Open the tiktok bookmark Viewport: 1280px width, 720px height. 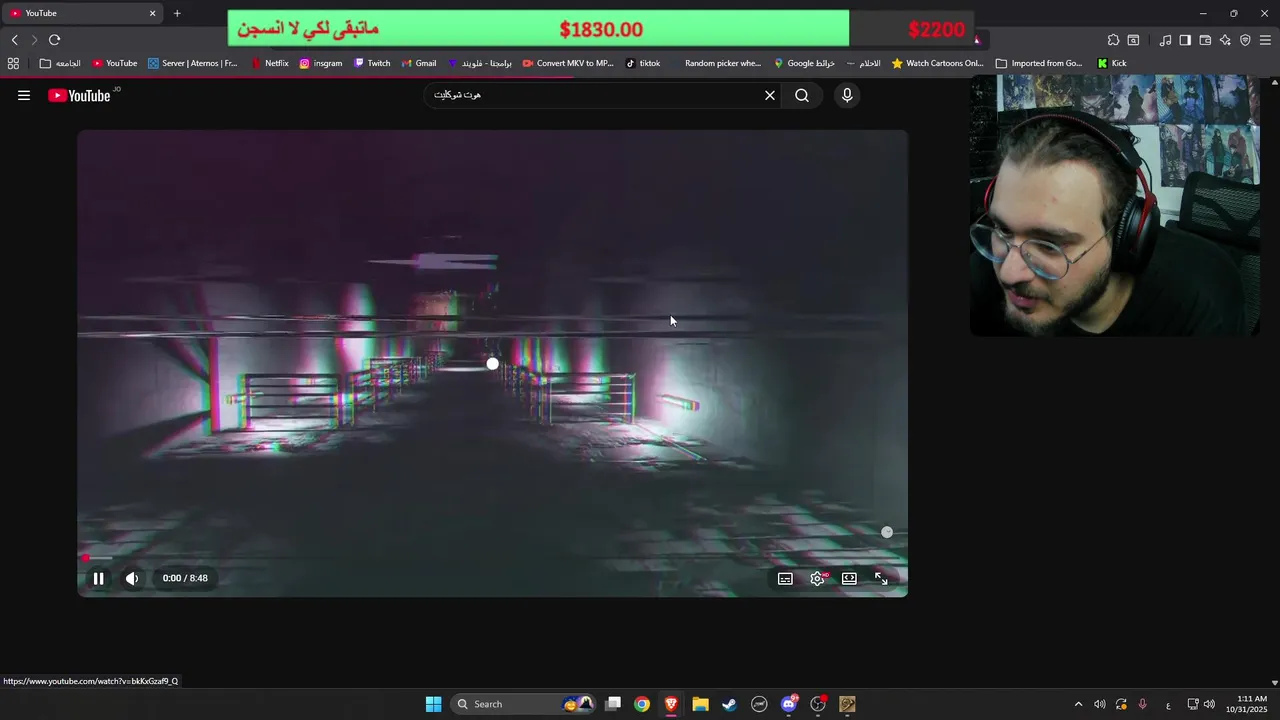click(643, 63)
